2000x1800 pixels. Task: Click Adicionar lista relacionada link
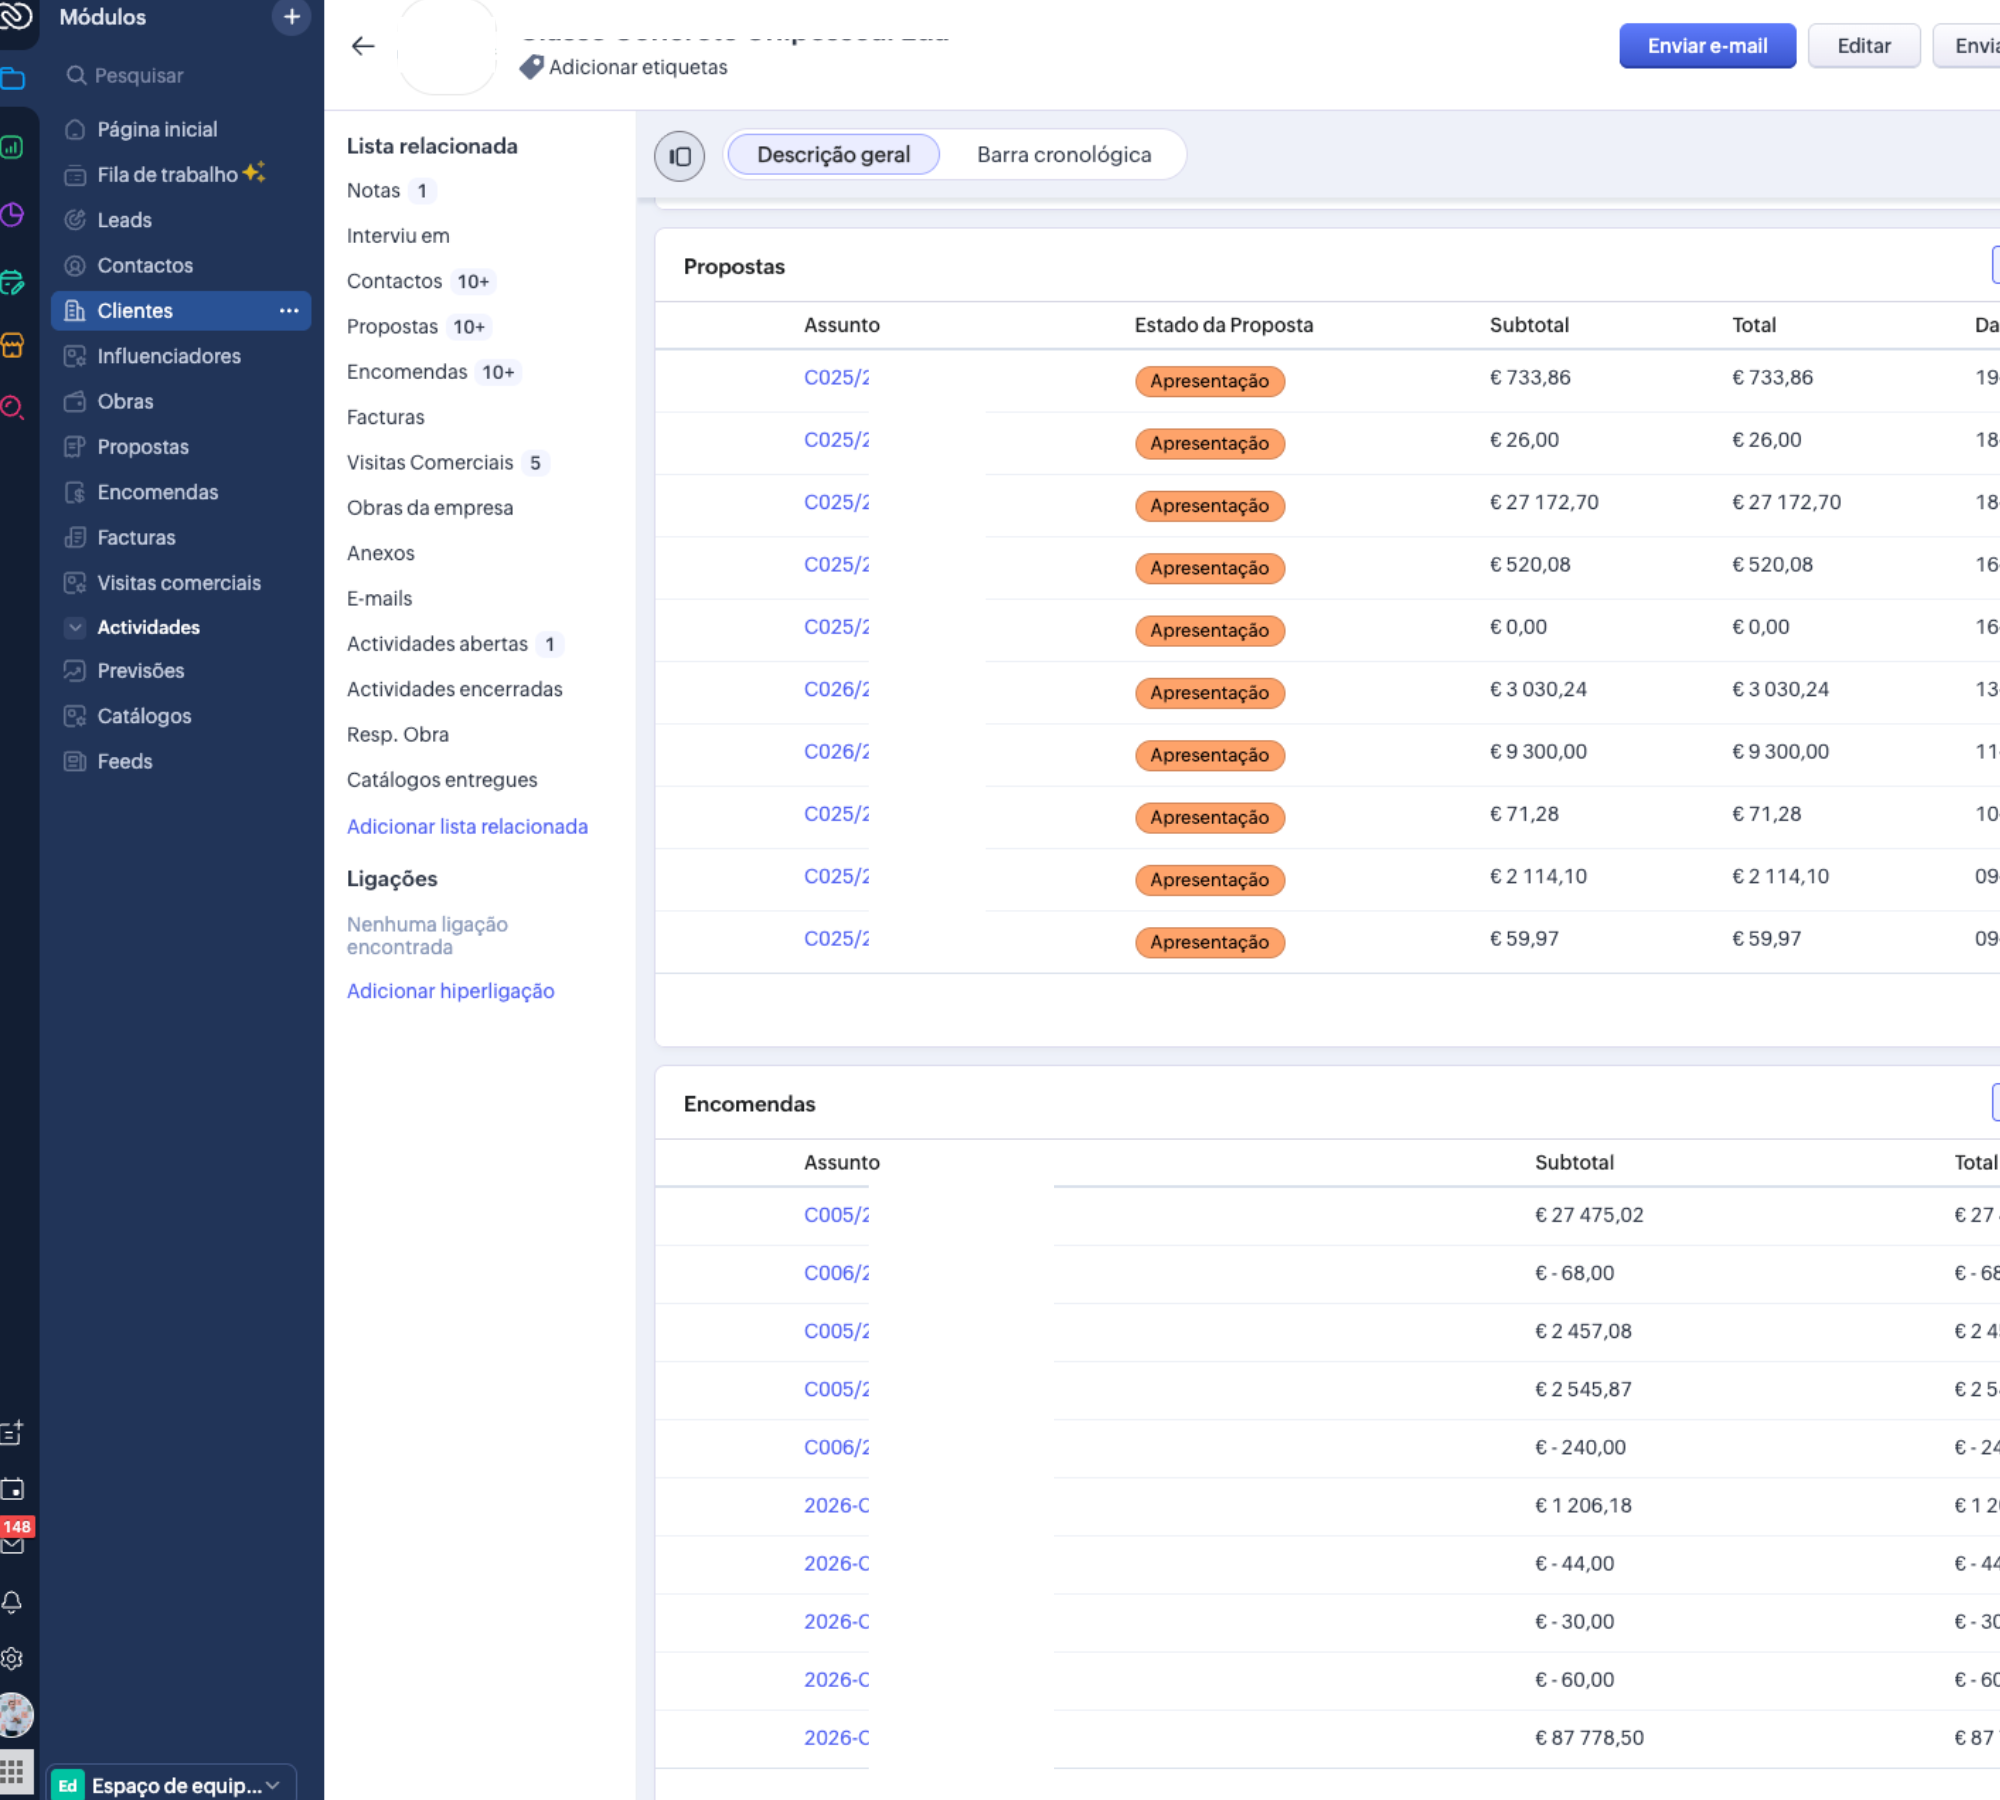pyautogui.click(x=467, y=826)
